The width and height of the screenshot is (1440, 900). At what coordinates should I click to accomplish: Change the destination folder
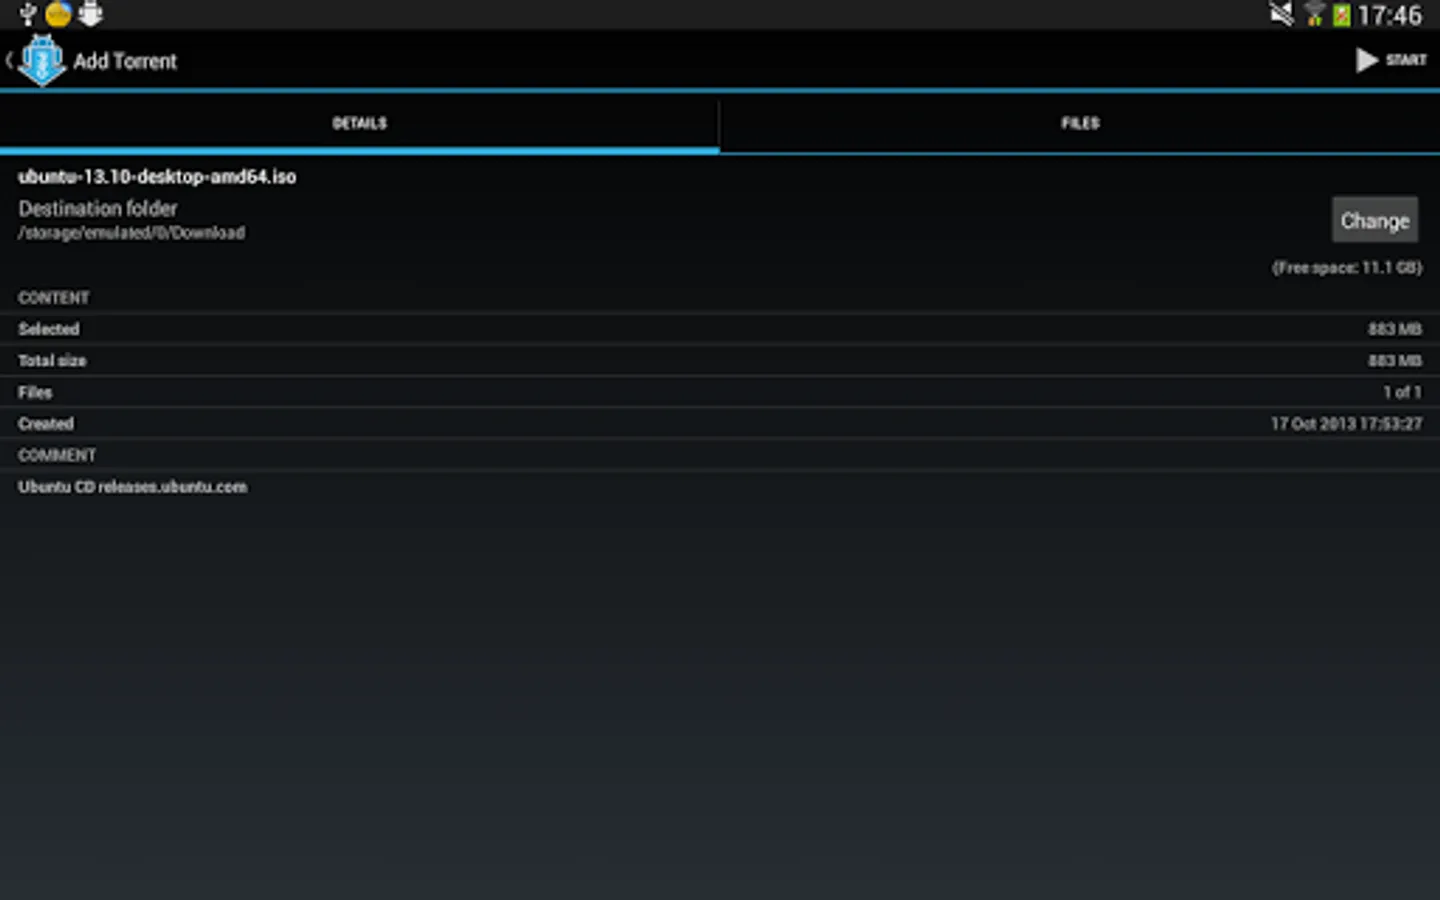(x=1374, y=220)
